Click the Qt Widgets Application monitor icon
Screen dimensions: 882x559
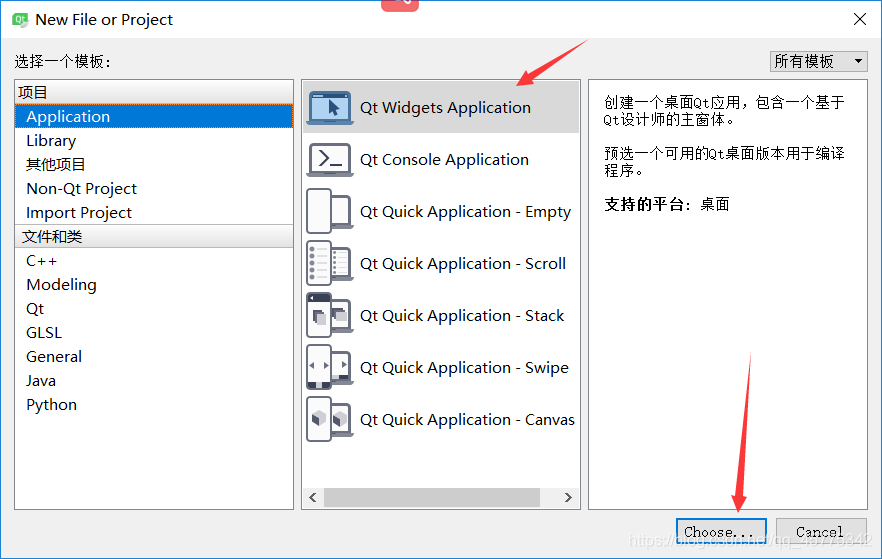330,107
